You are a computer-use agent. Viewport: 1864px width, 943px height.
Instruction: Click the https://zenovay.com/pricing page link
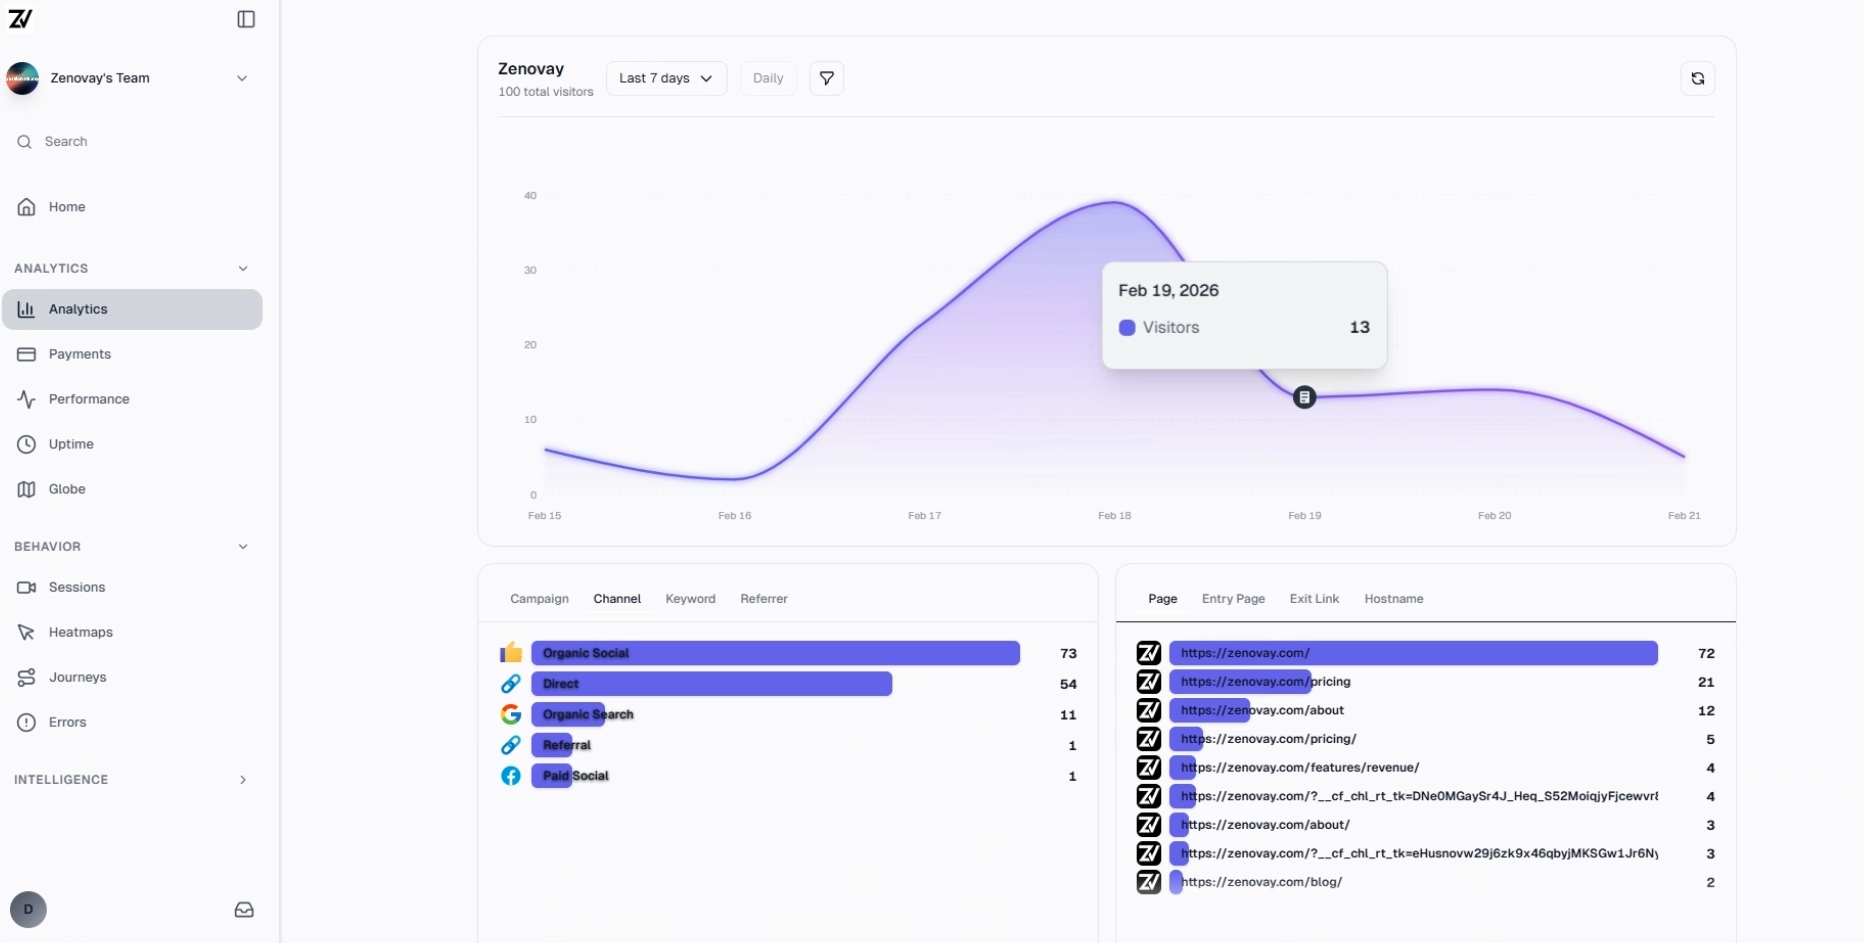[1265, 681]
